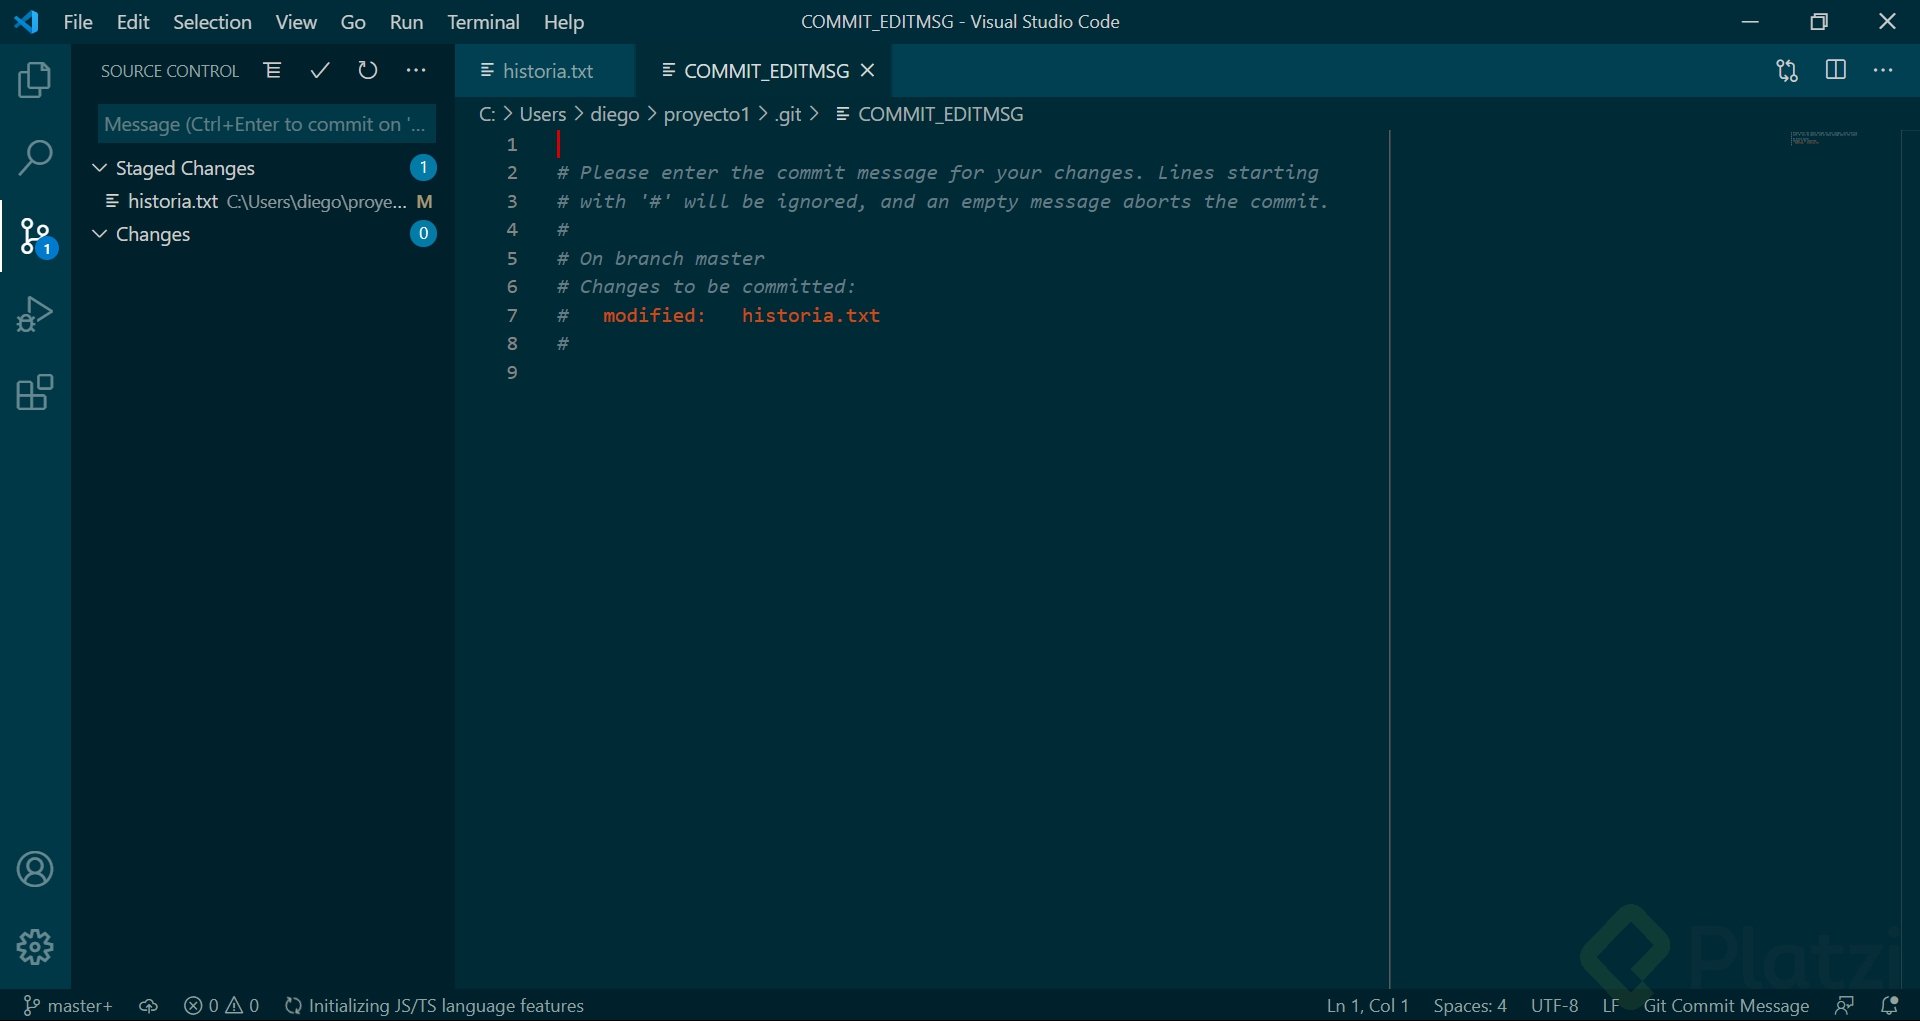Toggle tree view in the Source Control panel

tap(272, 70)
